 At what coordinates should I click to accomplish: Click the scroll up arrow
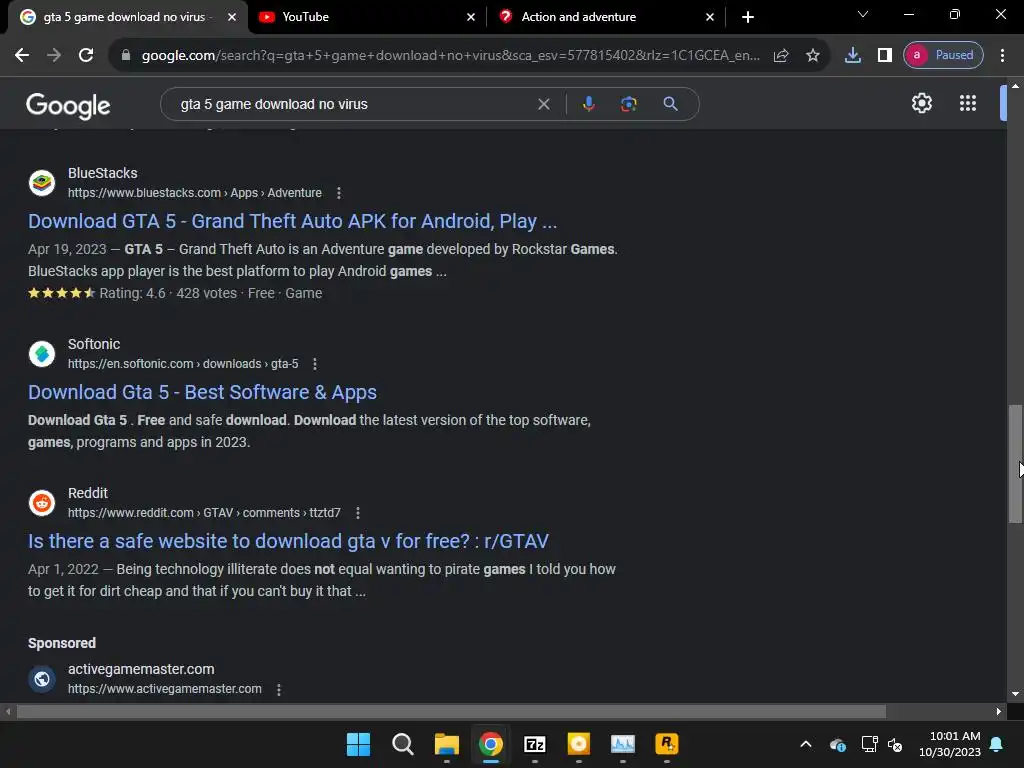(1015, 86)
